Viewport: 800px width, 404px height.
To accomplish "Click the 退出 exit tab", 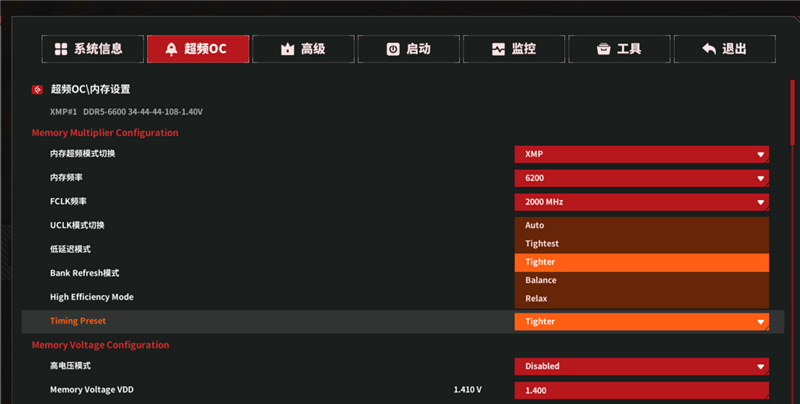I will [x=724, y=49].
